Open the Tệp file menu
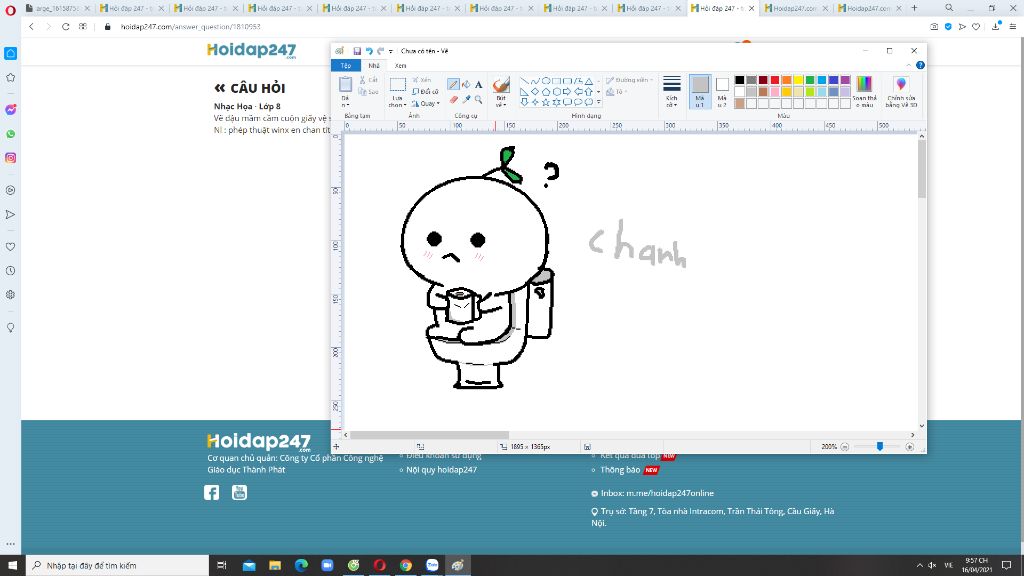The width and height of the screenshot is (1024, 576). (345, 65)
